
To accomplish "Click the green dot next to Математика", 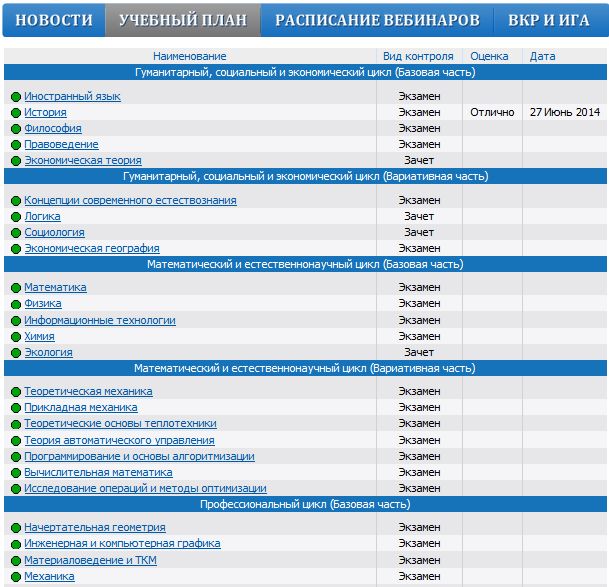I will [x=16, y=288].
